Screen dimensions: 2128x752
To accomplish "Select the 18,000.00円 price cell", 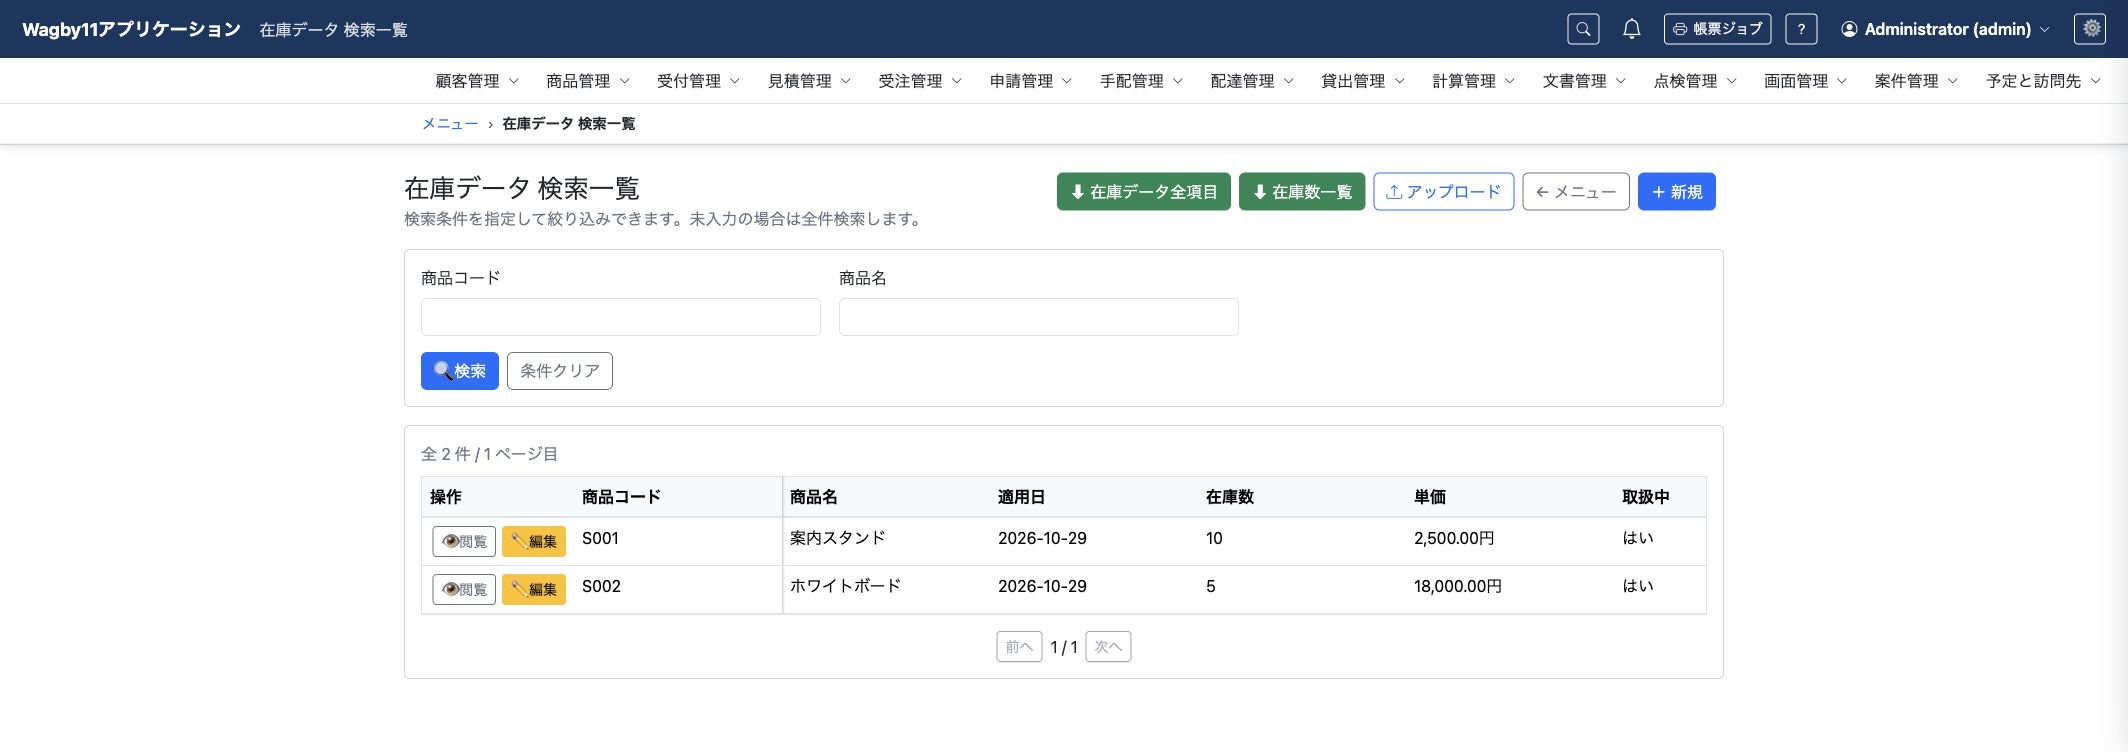I will [1458, 586].
